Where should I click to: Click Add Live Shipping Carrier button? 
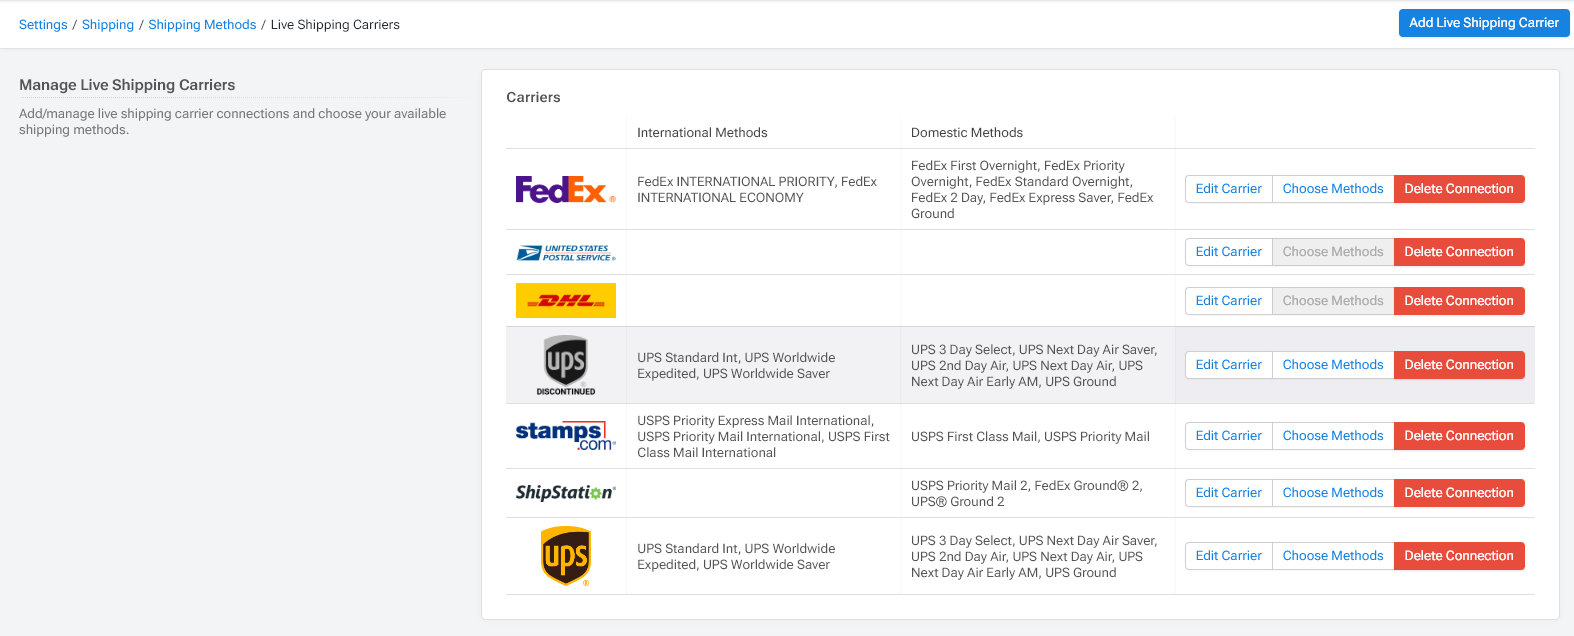pos(1484,23)
